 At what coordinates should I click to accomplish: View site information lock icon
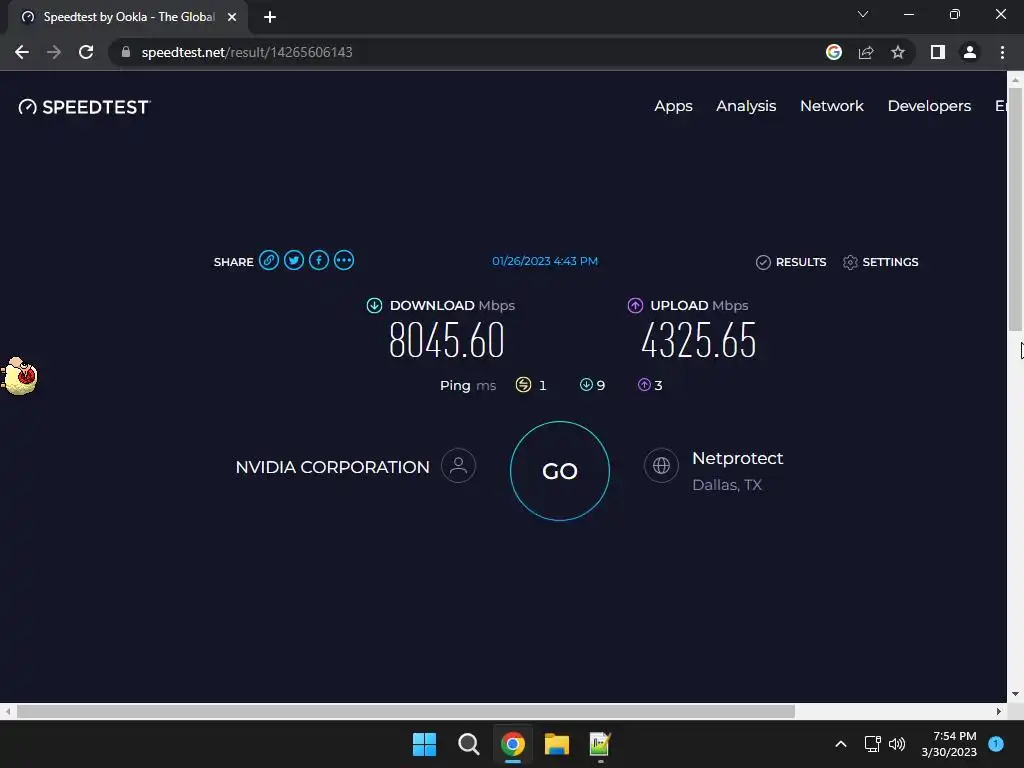pyautogui.click(x=126, y=52)
